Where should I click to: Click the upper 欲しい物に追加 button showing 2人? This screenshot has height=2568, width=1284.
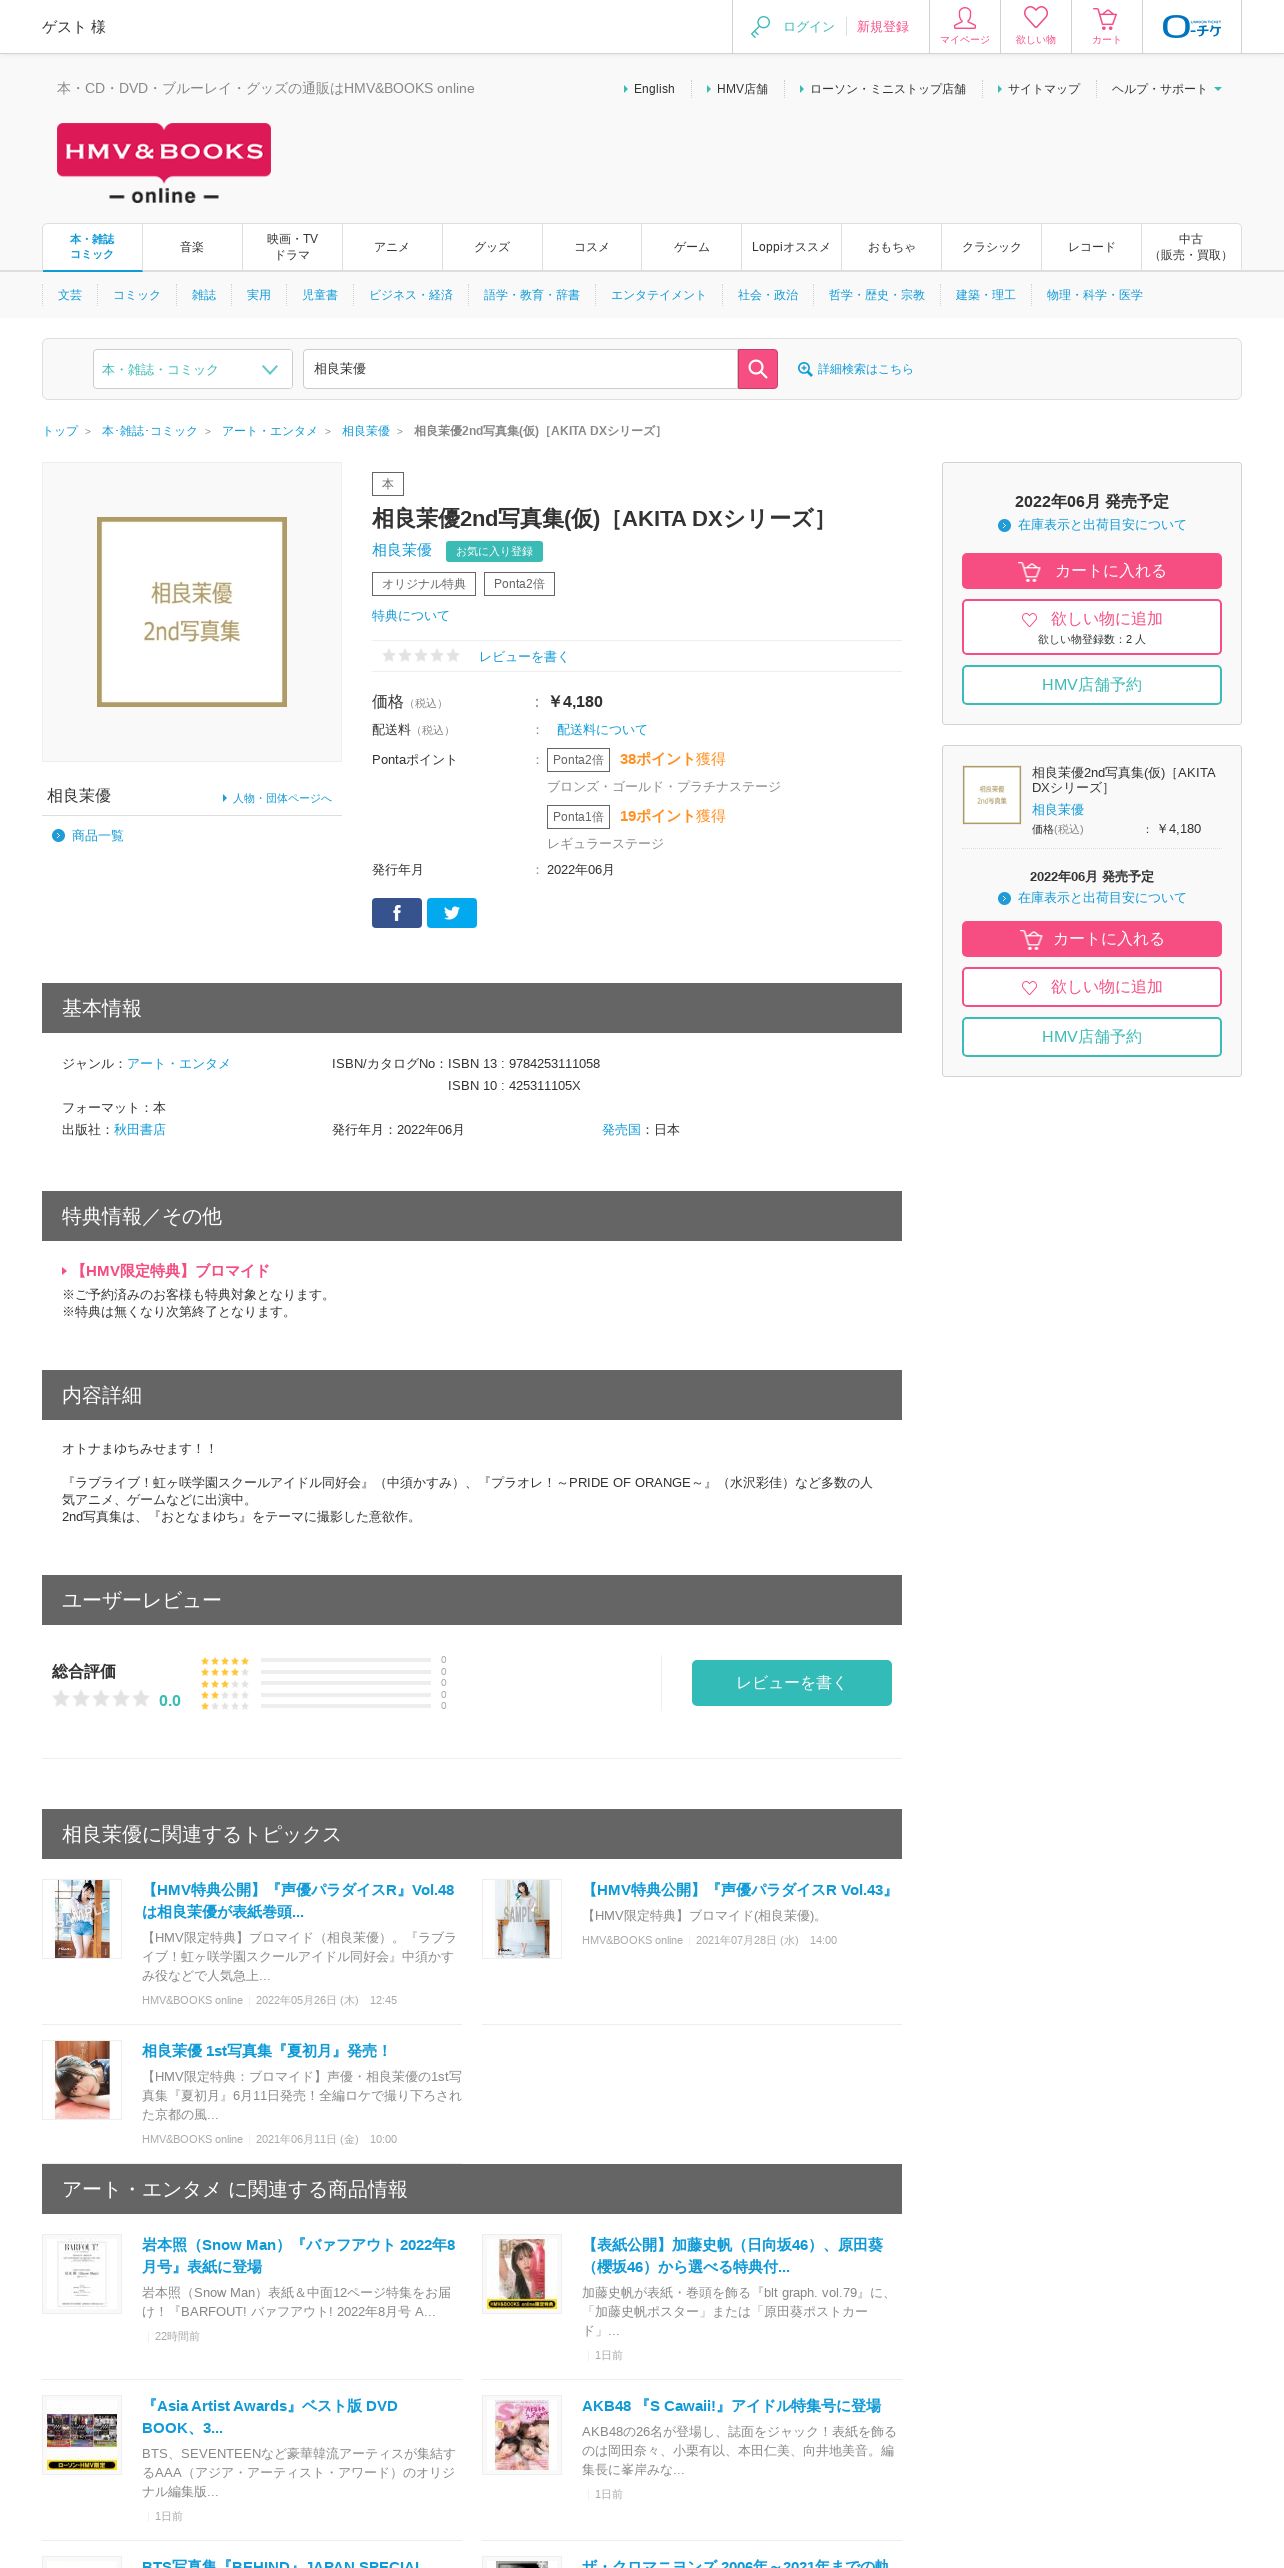pyautogui.click(x=1092, y=627)
